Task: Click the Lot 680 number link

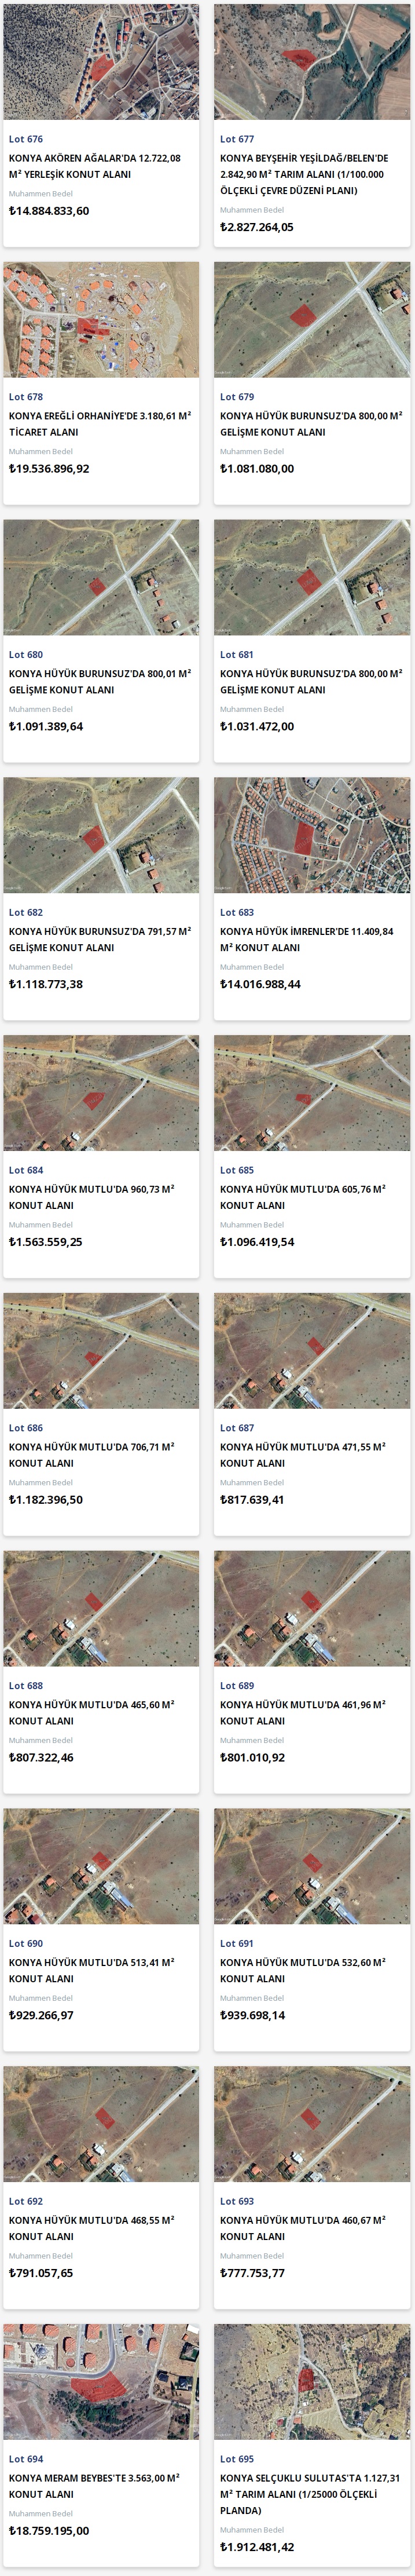Action: [26, 655]
